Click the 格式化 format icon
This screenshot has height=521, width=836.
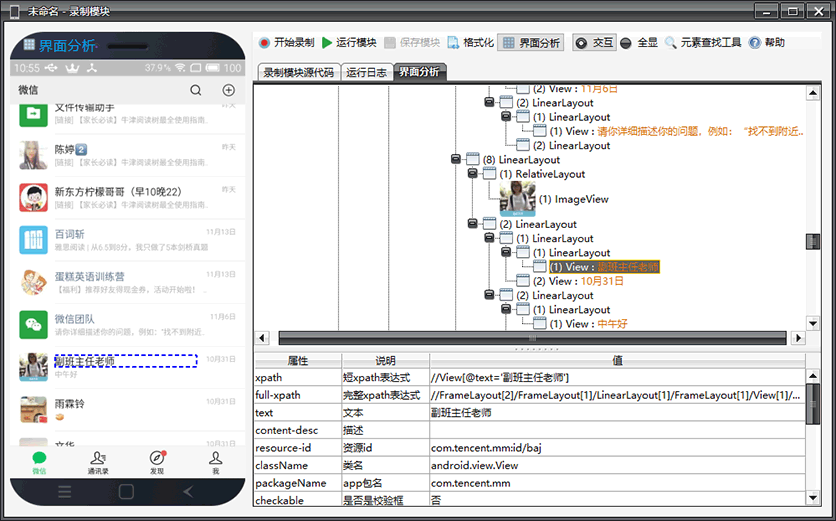pyautogui.click(x=453, y=43)
